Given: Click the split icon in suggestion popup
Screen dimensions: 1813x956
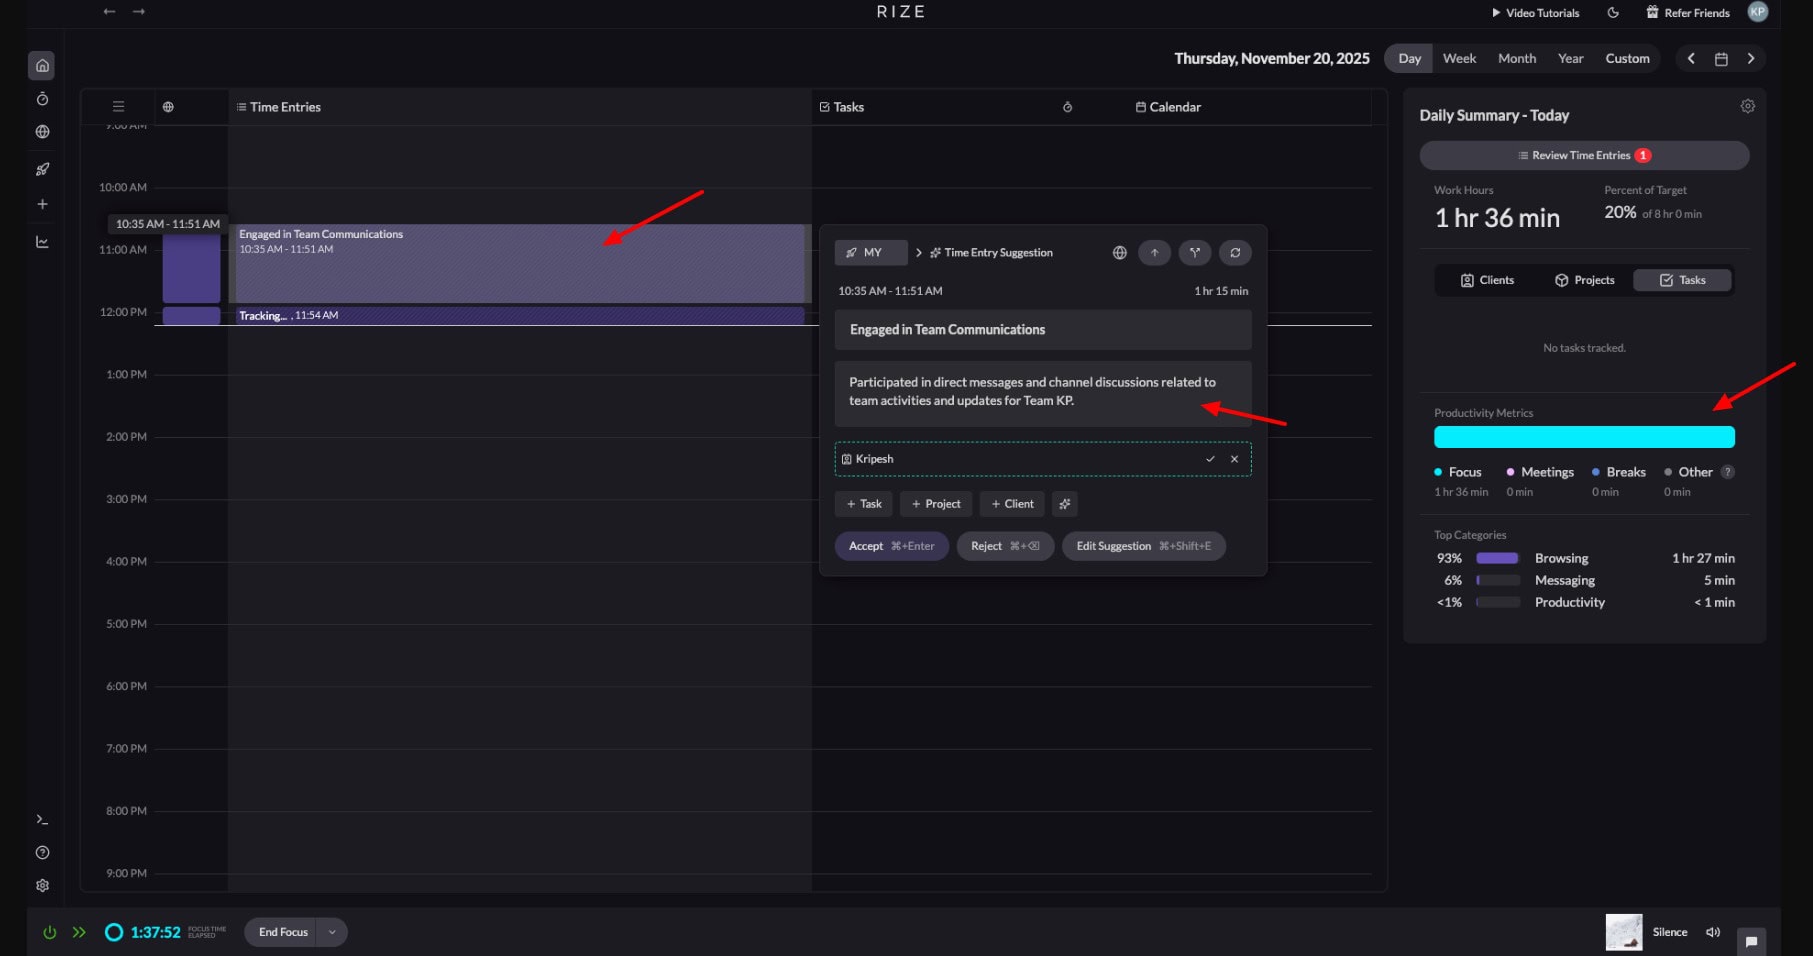Looking at the screenshot, I should [1194, 253].
